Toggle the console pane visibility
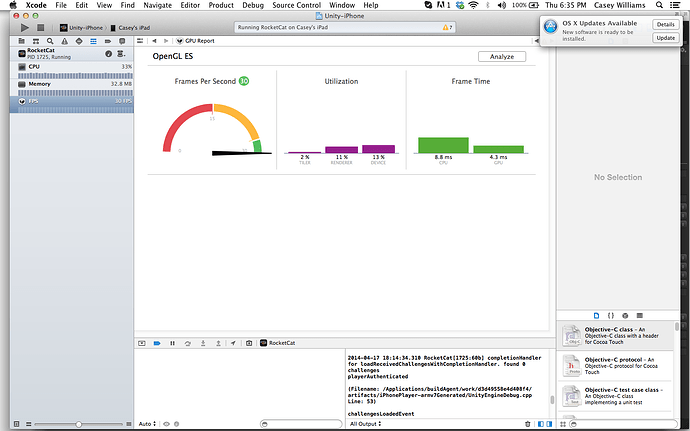The height and width of the screenshot is (431, 690). [549, 424]
